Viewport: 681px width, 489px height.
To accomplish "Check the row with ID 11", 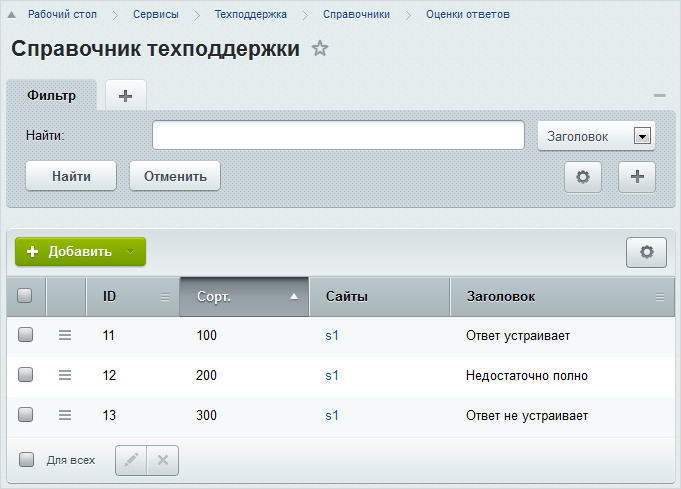I will pyautogui.click(x=25, y=335).
